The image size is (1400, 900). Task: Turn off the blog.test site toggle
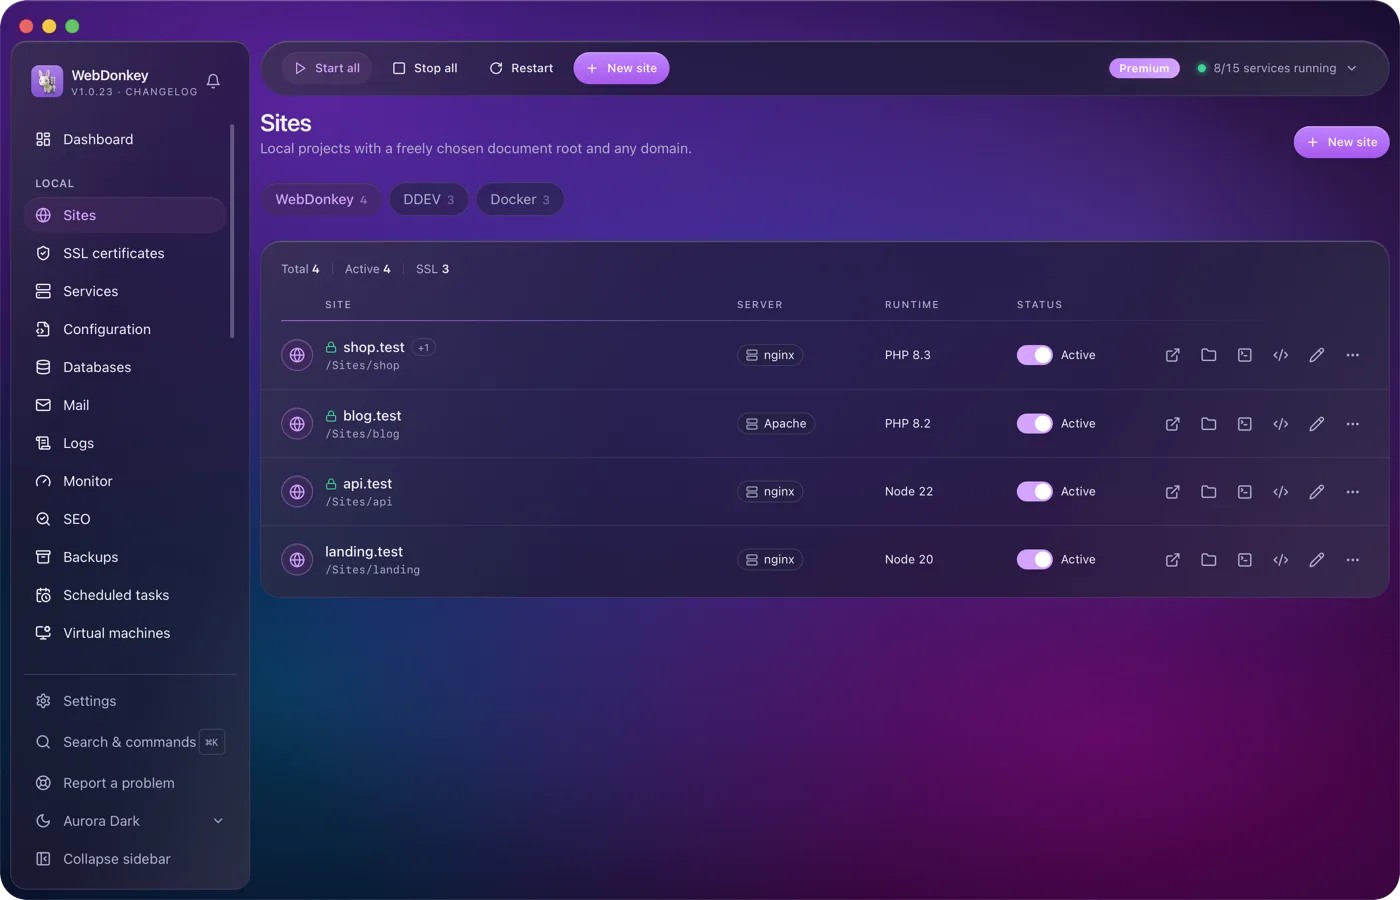point(1035,424)
